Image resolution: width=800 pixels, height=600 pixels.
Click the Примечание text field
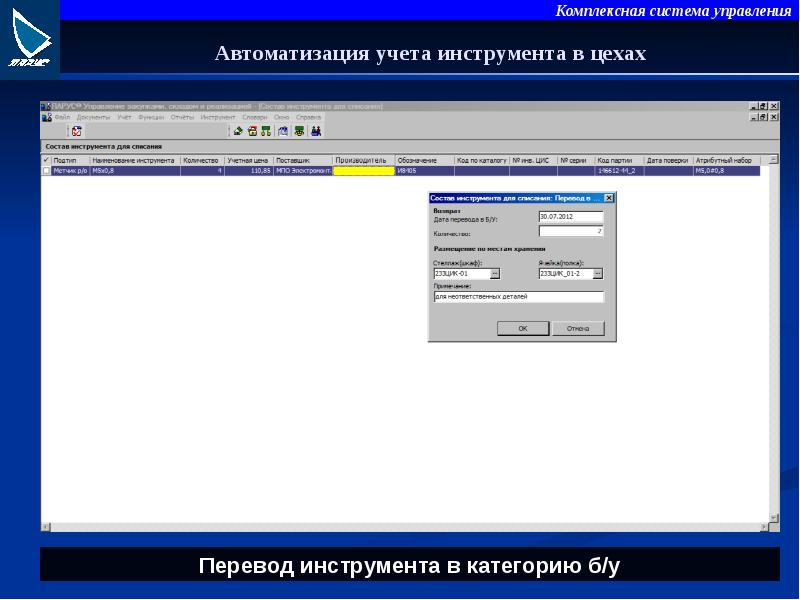coord(518,297)
